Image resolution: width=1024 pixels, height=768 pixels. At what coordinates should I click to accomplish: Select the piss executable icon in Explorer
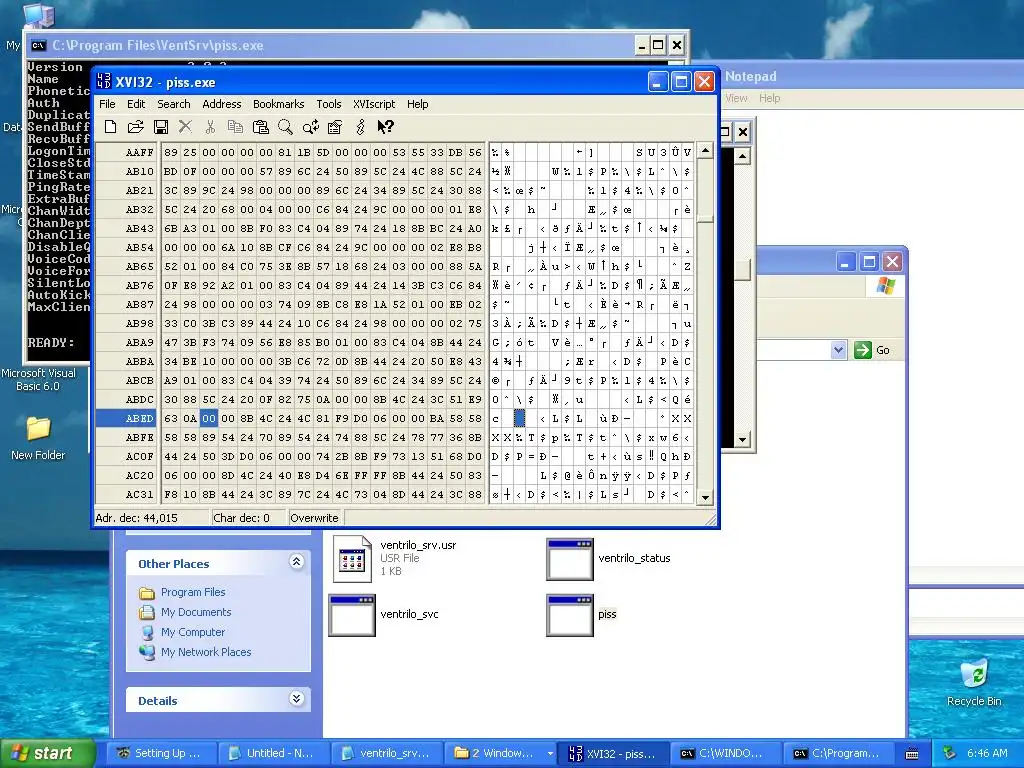pyautogui.click(x=569, y=615)
